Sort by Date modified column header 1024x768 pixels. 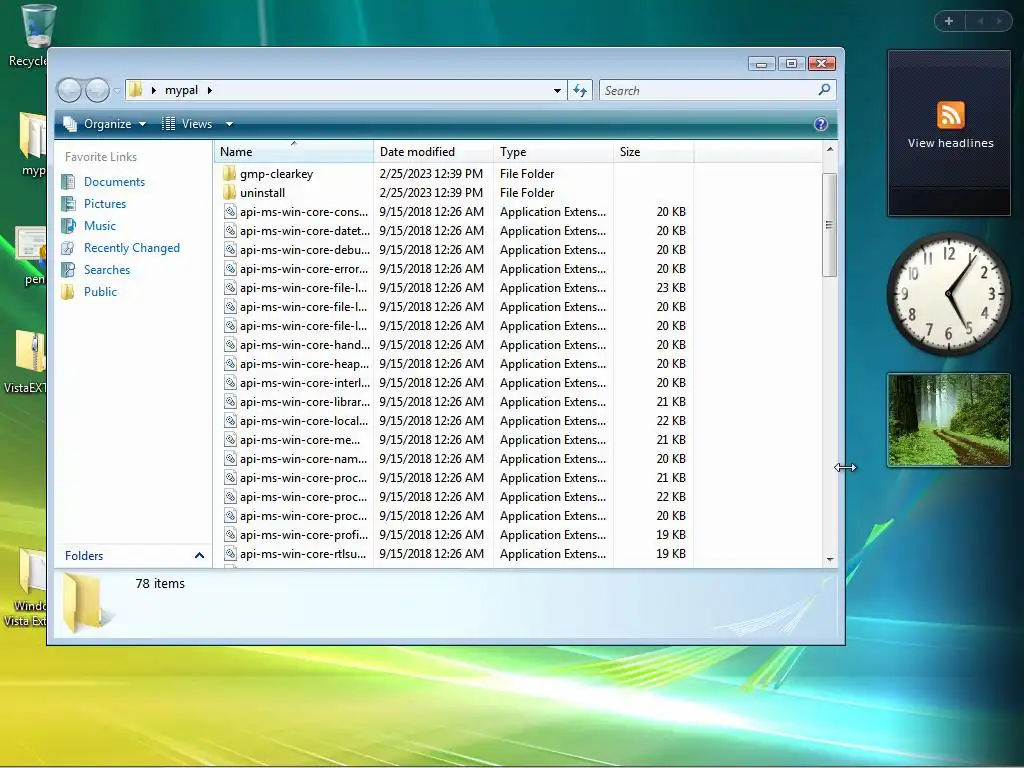click(x=433, y=152)
